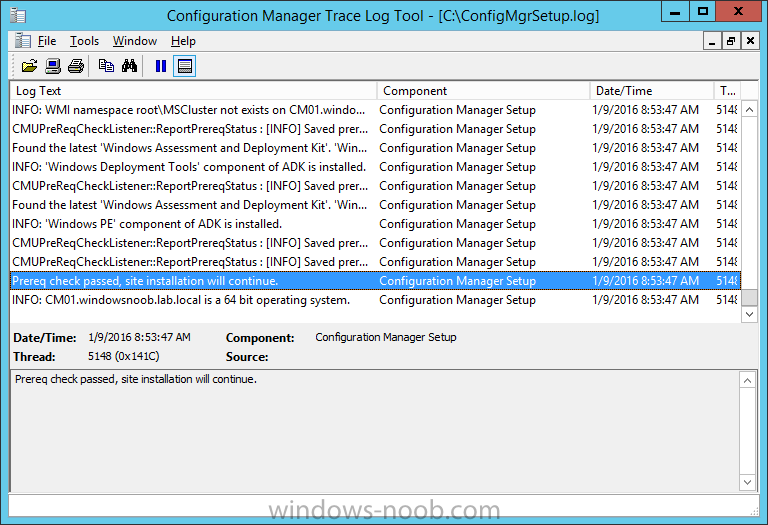This screenshot has height=525, width=768.
Task: Sort by Log Text column header
Action: click(x=193, y=91)
